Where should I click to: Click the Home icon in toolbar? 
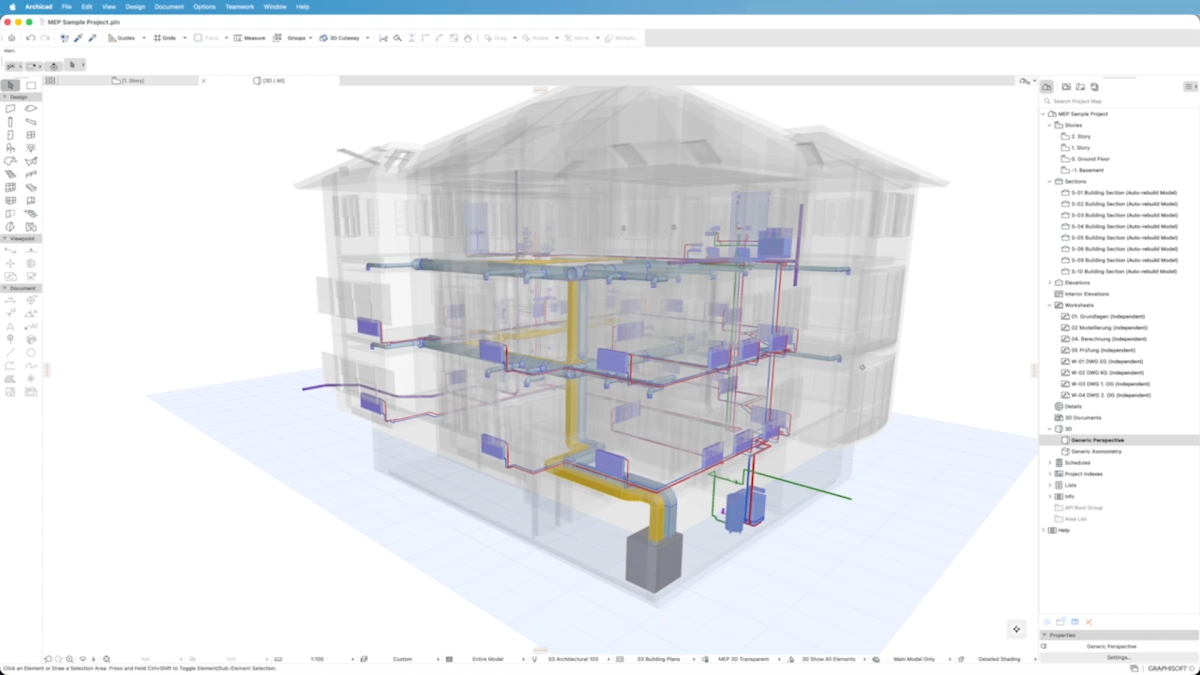click(x=11, y=38)
